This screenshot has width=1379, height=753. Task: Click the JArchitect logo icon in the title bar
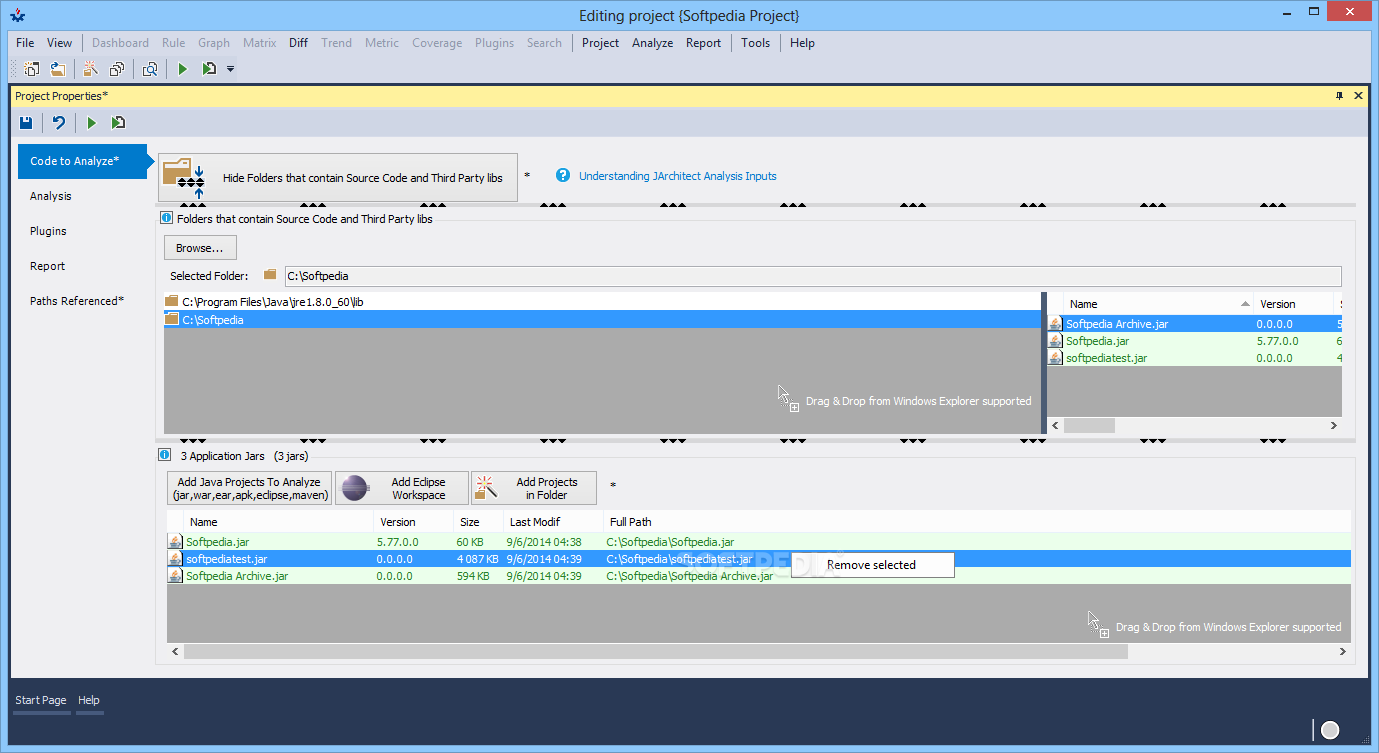[x=18, y=15]
